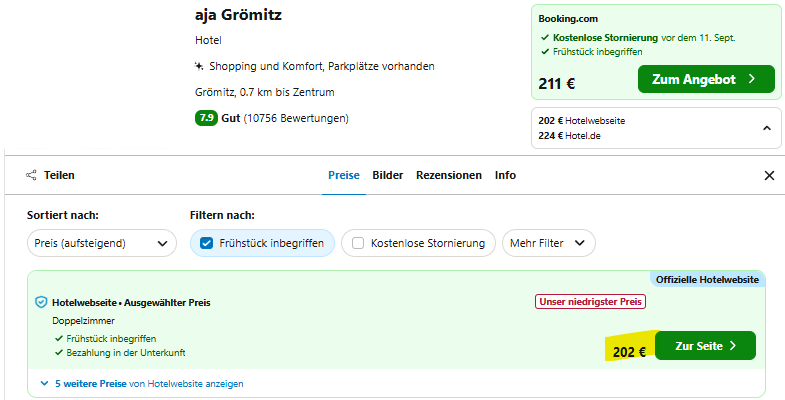Enable Kostenlose Stornierung filter
The height and width of the screenshot is (400, 785).
point(358,243)
